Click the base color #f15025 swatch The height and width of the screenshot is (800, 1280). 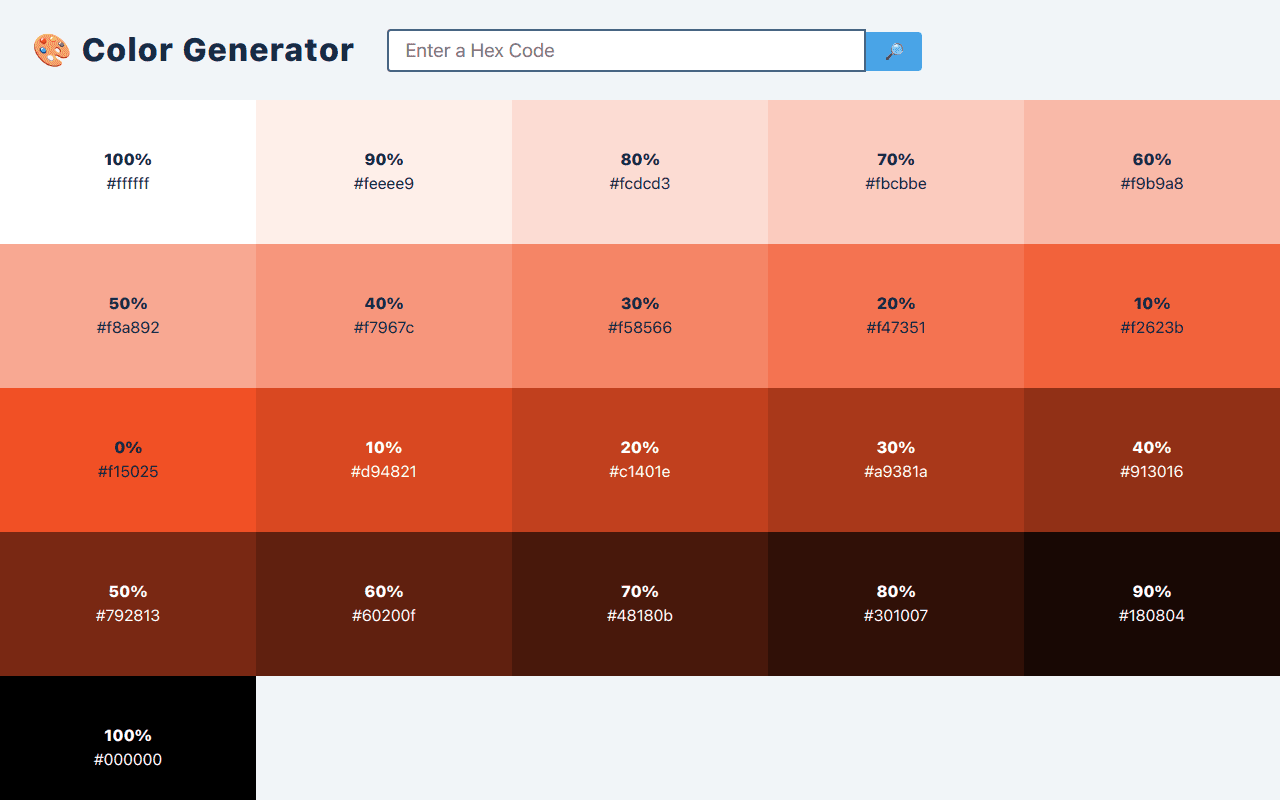coord(128,460)
